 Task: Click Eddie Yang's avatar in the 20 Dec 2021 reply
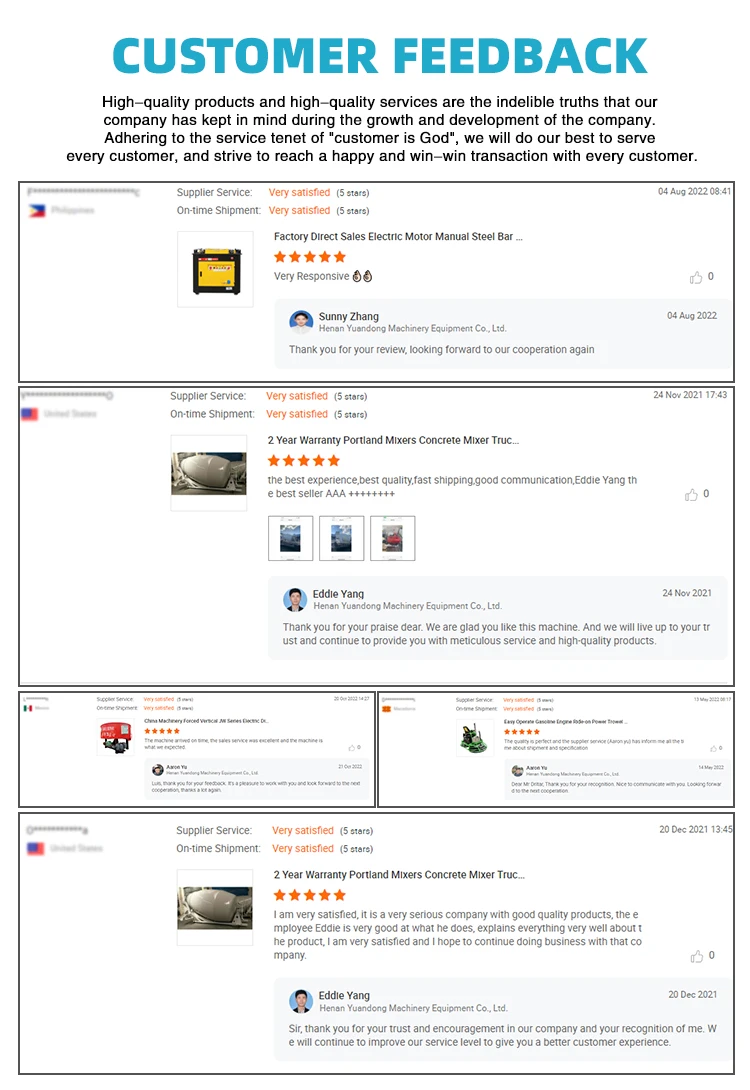click(301, 1001)
